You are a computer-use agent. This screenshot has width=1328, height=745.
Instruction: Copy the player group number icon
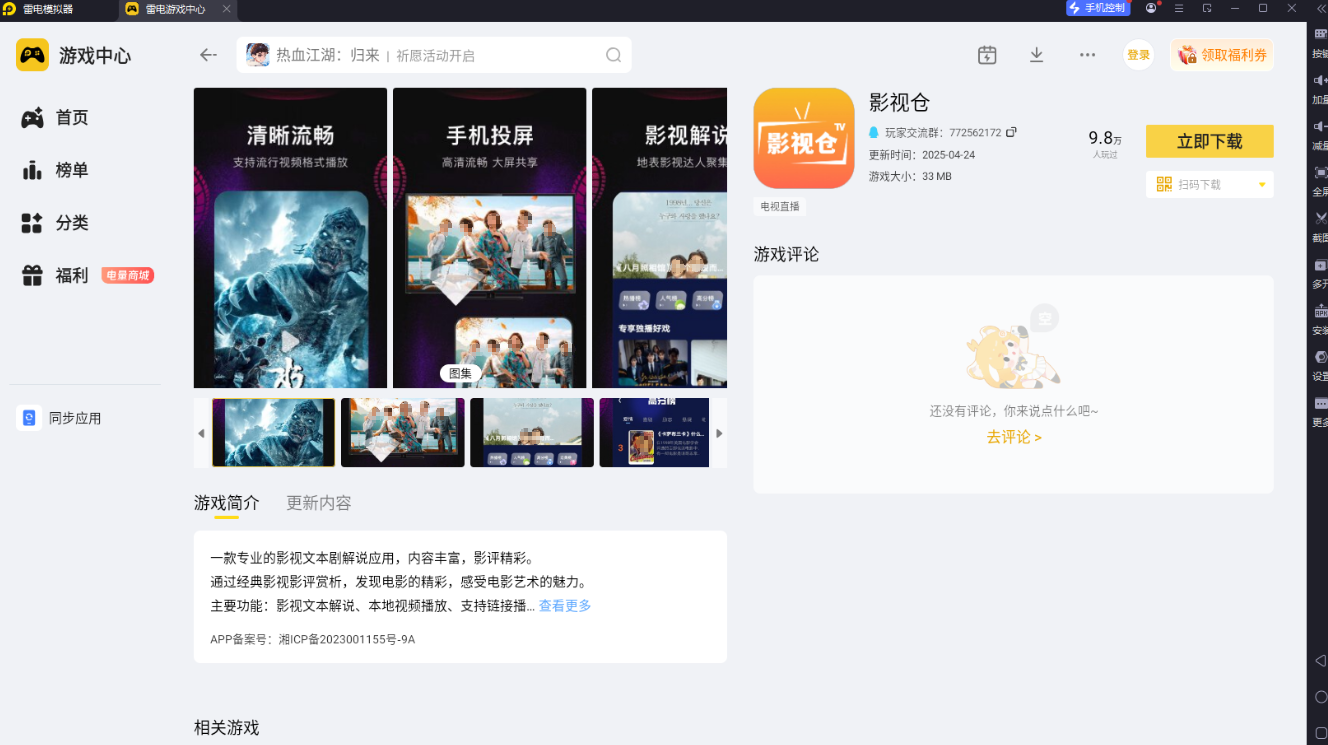(1011, 132)
